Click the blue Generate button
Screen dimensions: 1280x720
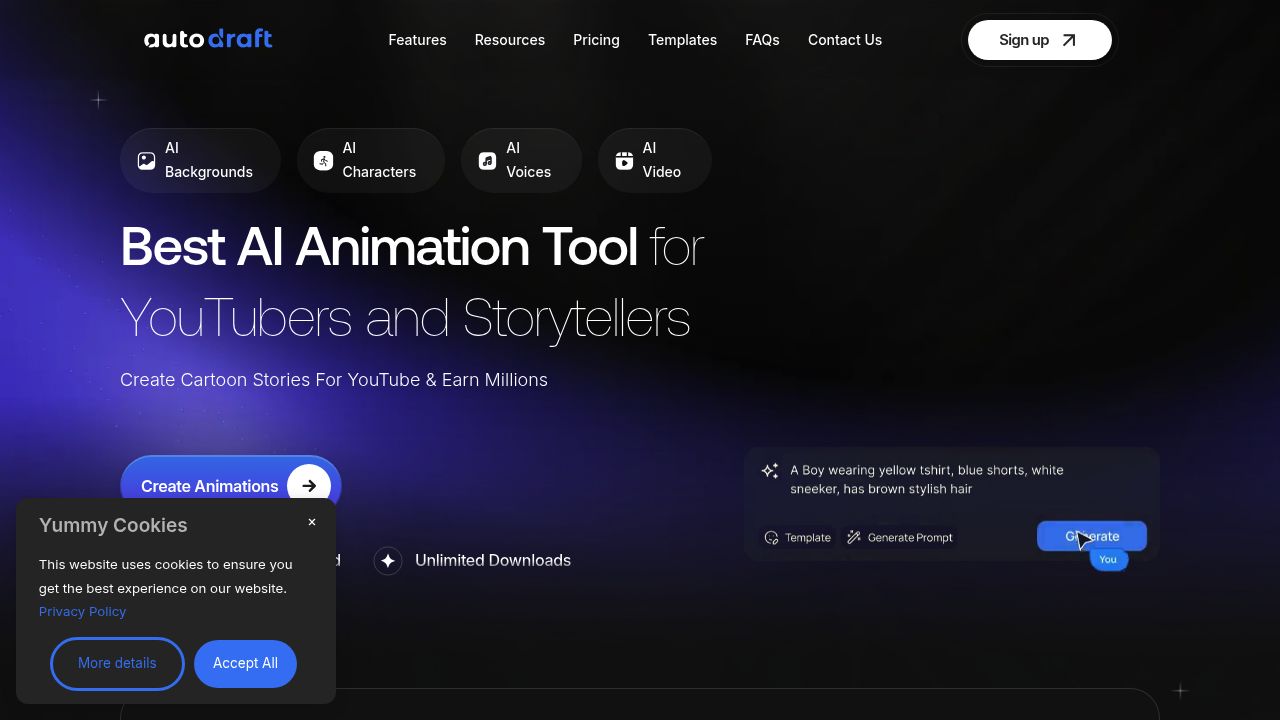click(x=1092, y=536)
